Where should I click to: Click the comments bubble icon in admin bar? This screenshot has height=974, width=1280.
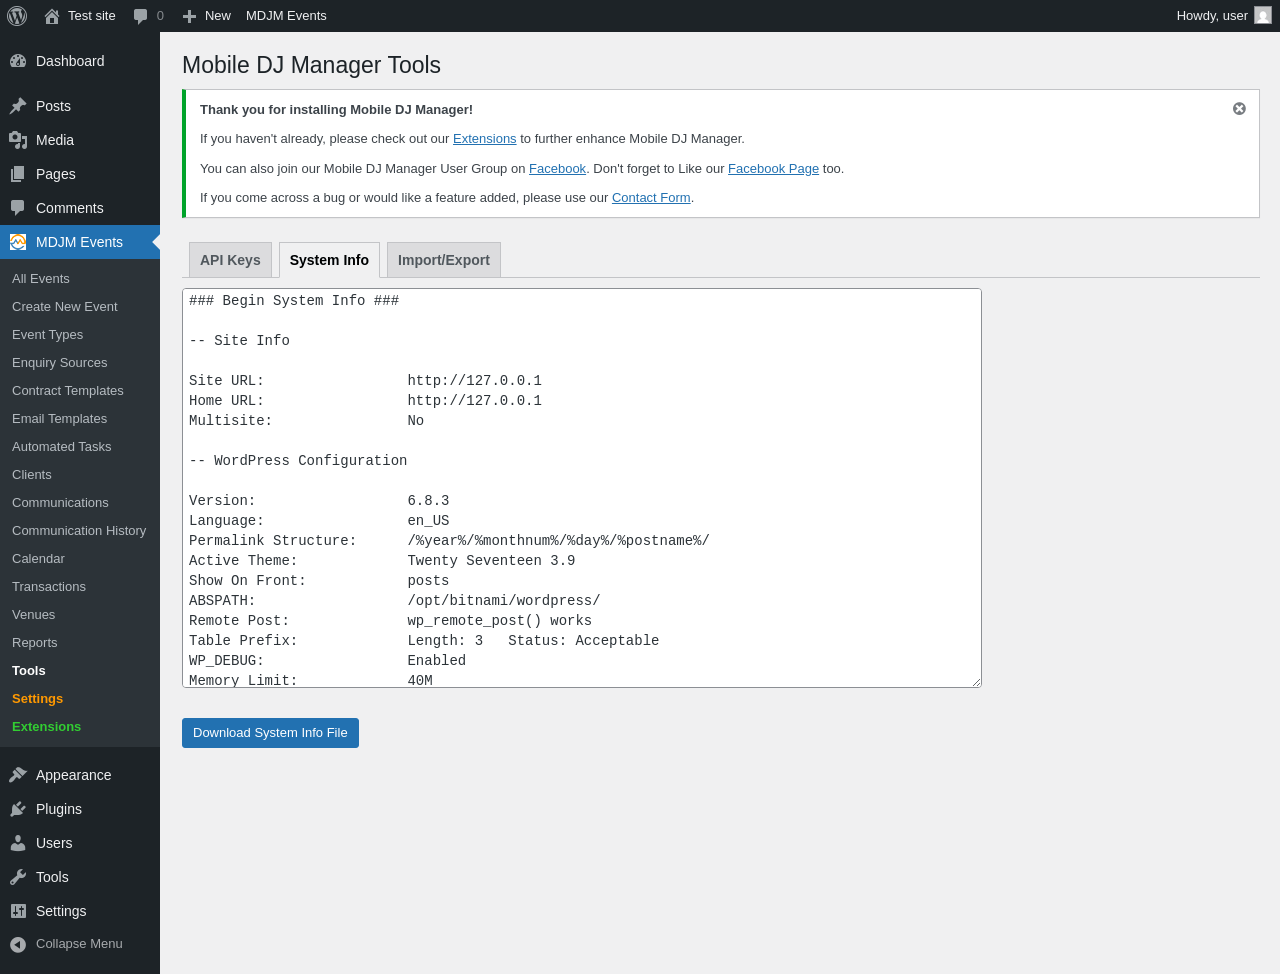(x=141, y=16)
